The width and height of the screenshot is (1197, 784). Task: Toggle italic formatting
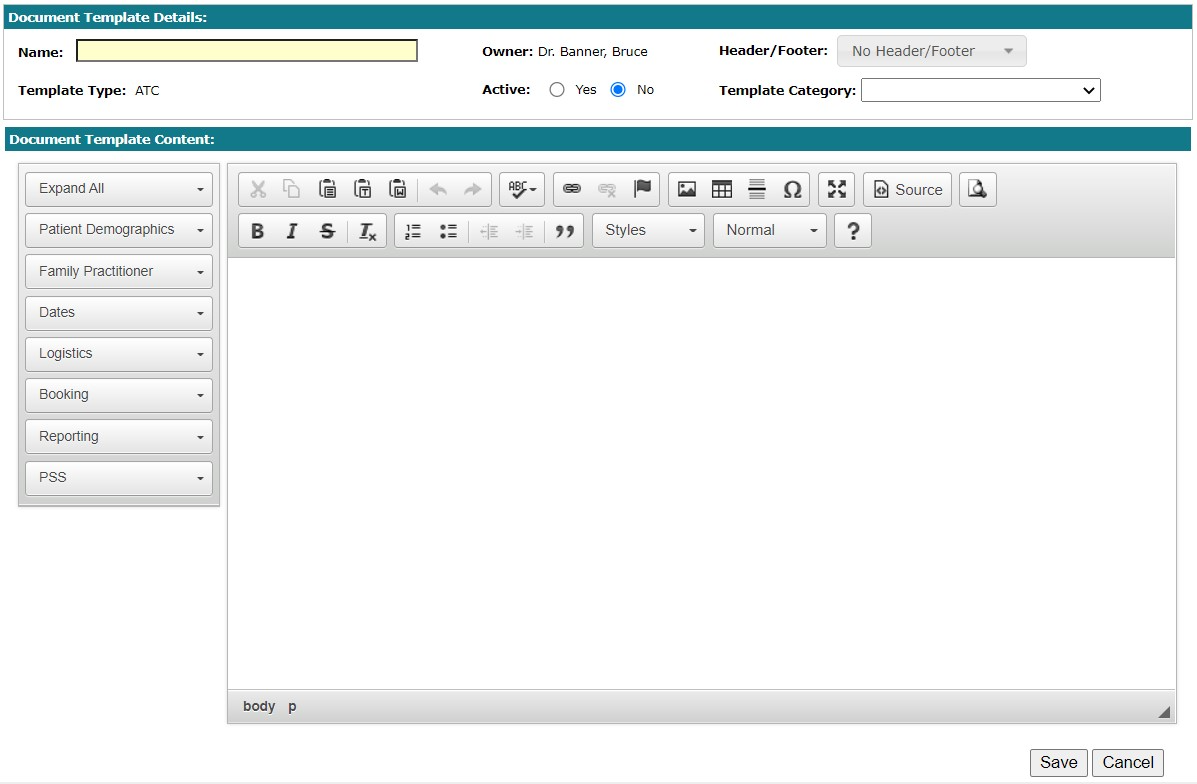click(292, 231)
